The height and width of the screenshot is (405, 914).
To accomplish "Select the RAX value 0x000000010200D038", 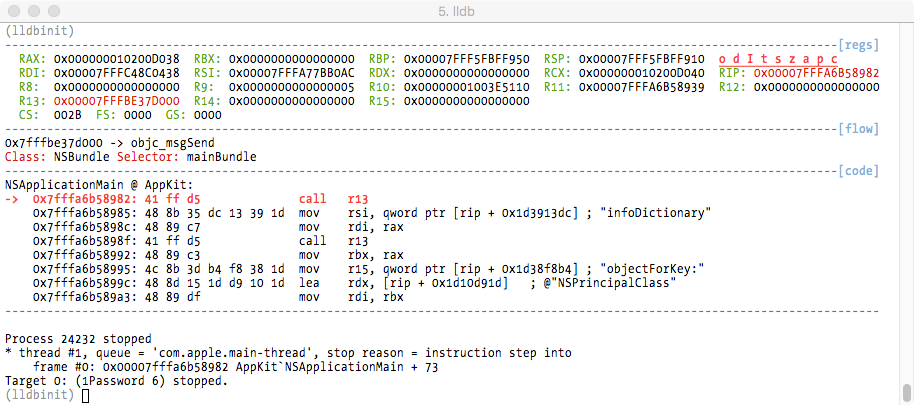I will [x=117, y=59].
